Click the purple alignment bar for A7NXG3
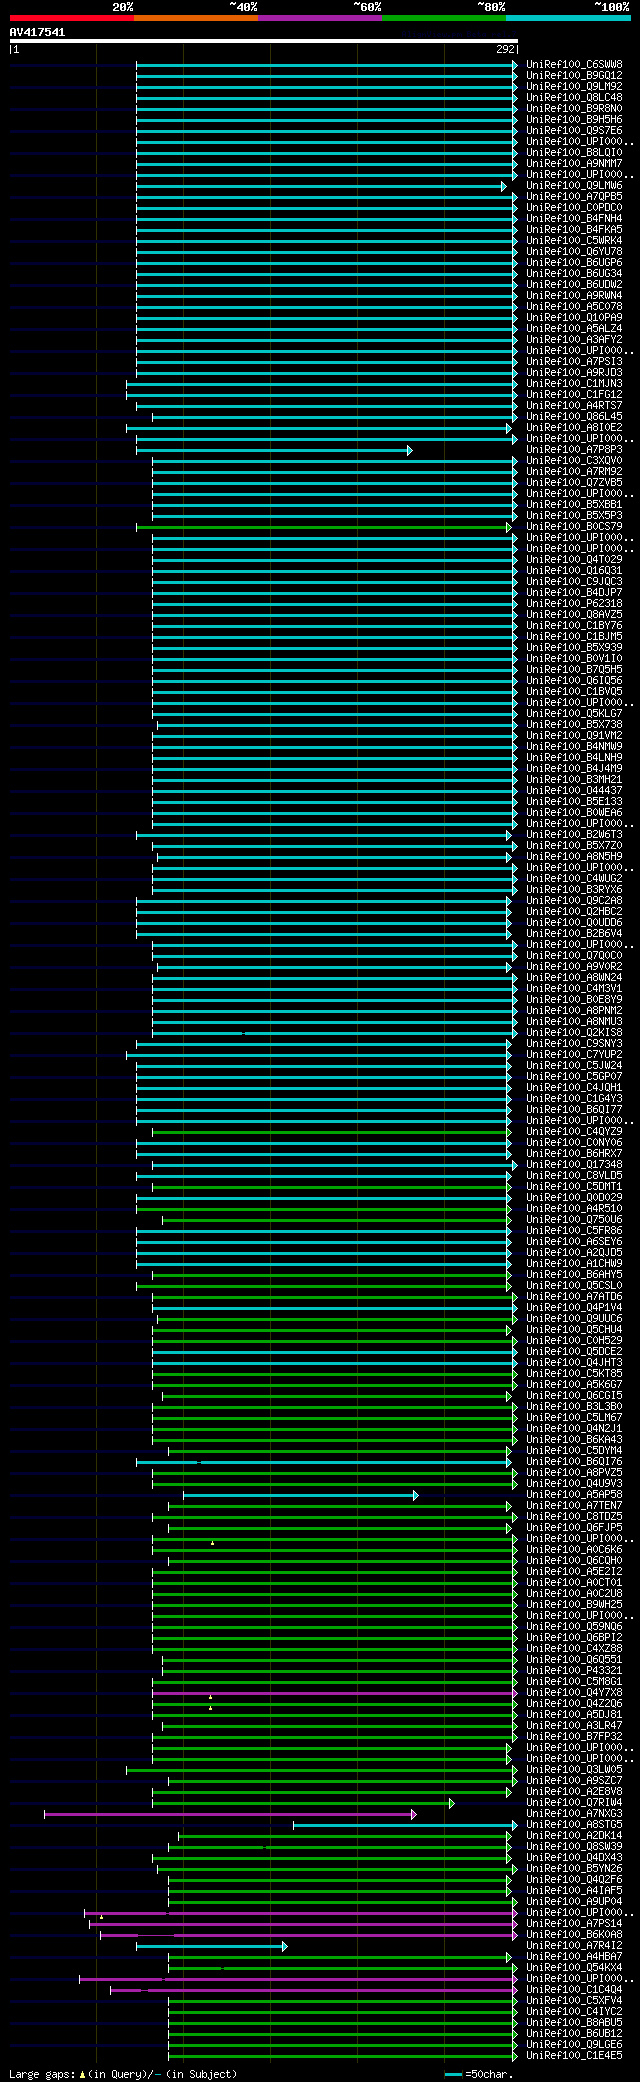640x2082 pixels. [x=230, y=1814]
